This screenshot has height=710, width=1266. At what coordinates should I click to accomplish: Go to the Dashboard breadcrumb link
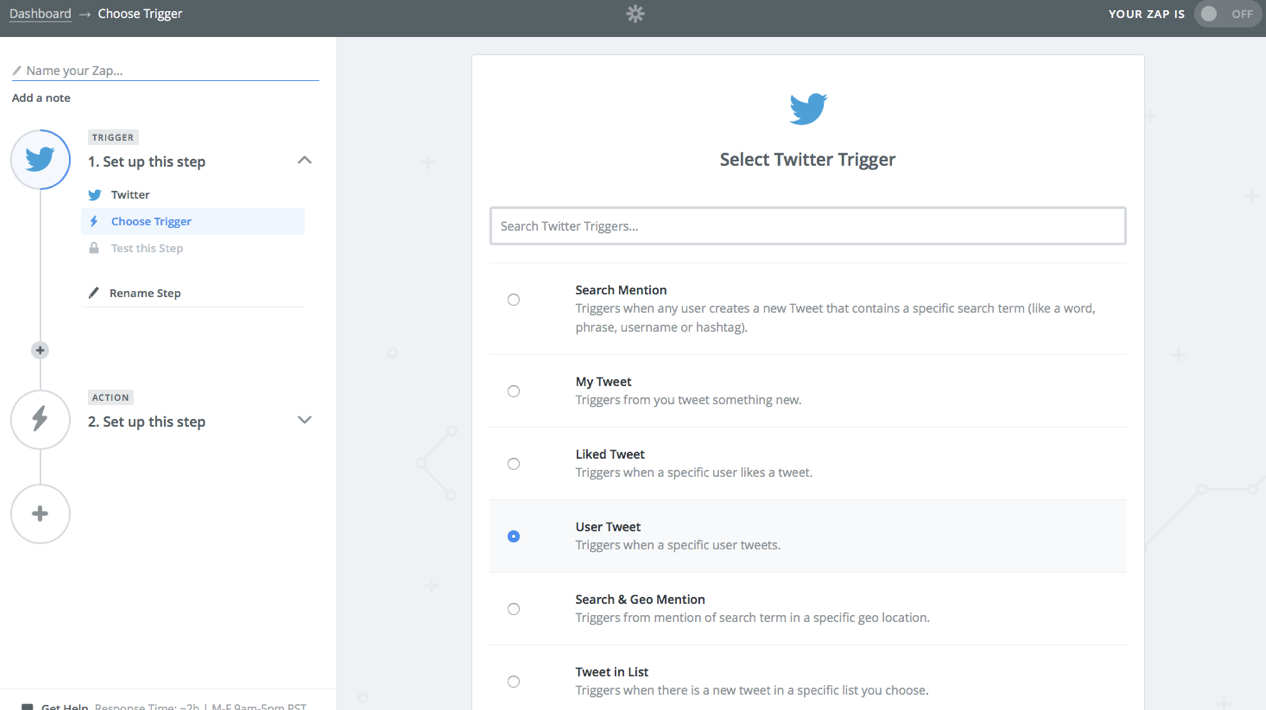click(x=40, y=14)
